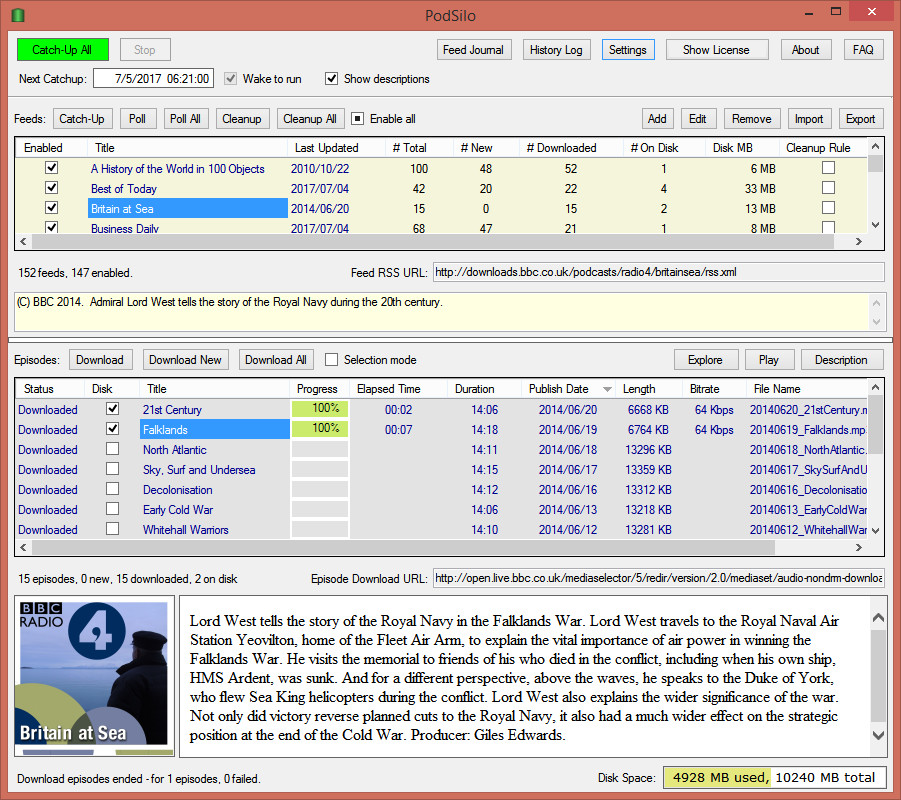Add a new feed

[x=657, y=119]
